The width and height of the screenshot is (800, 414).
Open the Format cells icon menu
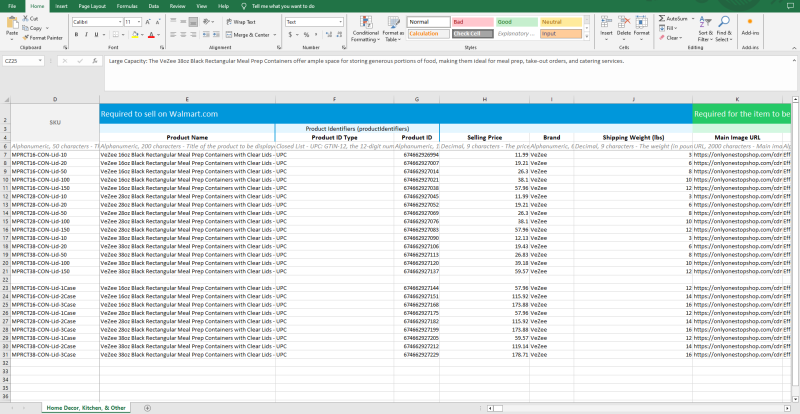(641, 27)
